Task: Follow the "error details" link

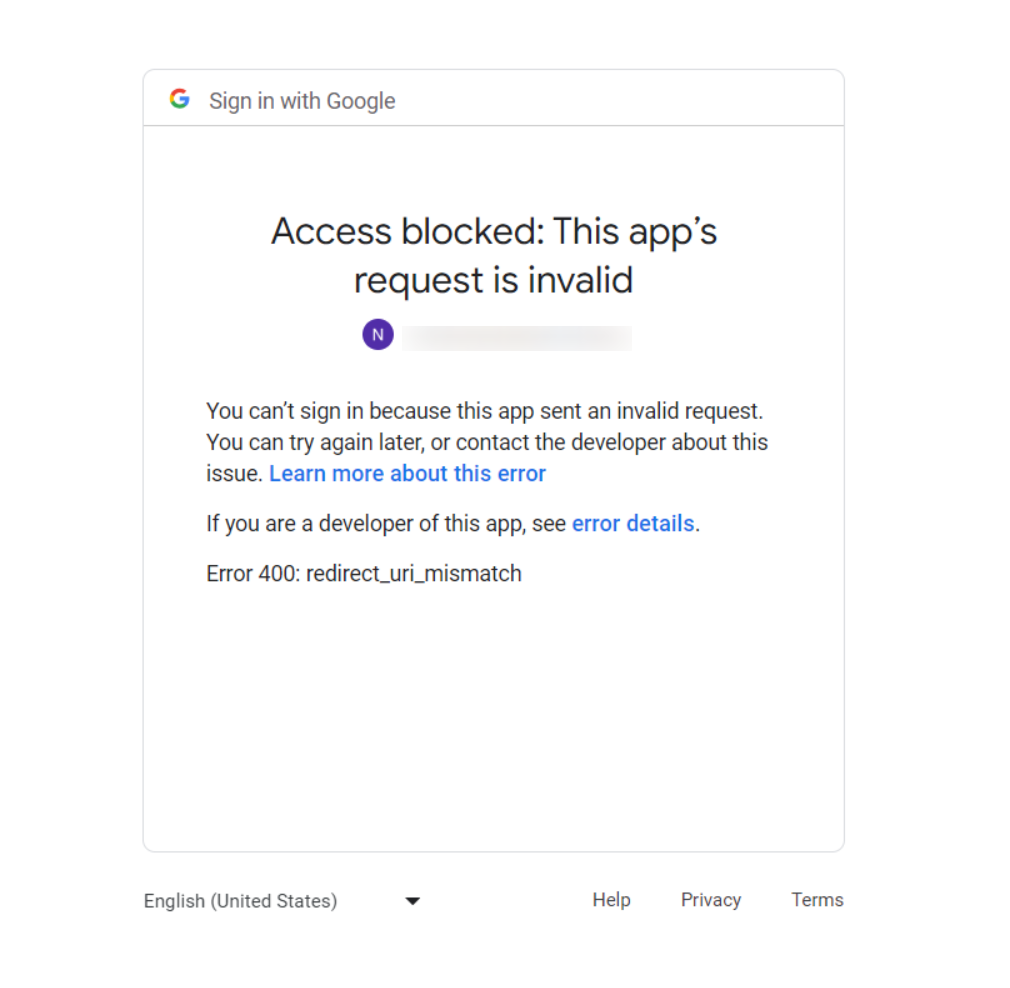Action: tap(632, 524)
